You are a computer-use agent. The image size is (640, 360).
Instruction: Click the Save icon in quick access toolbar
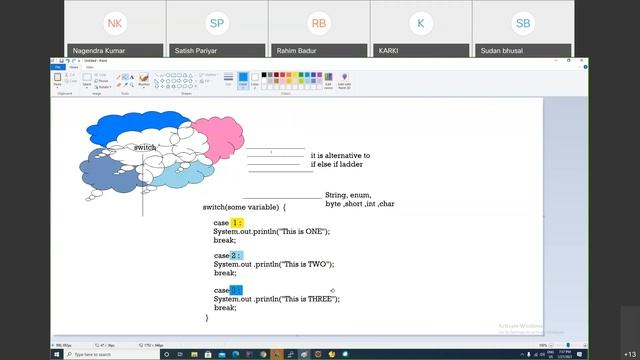pos(62,60)
